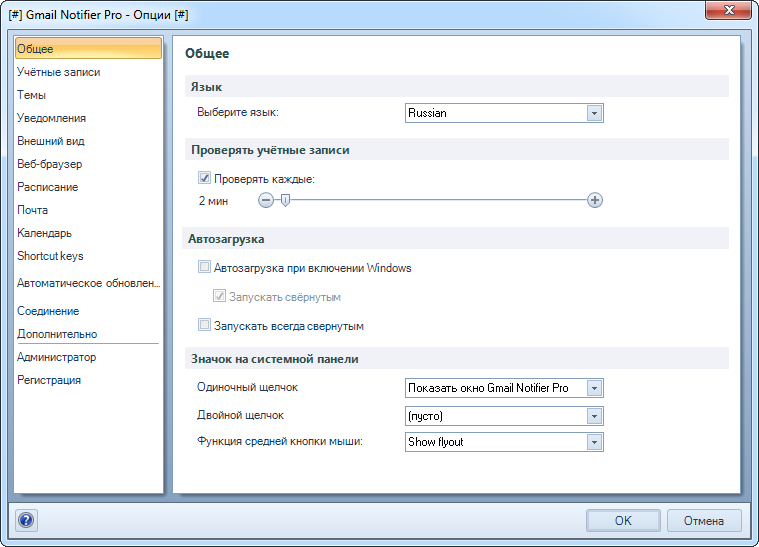Open the Russian language dropdown
This screenshot has width=759, height=547.
pyautogui.click(x=504, y=113)
